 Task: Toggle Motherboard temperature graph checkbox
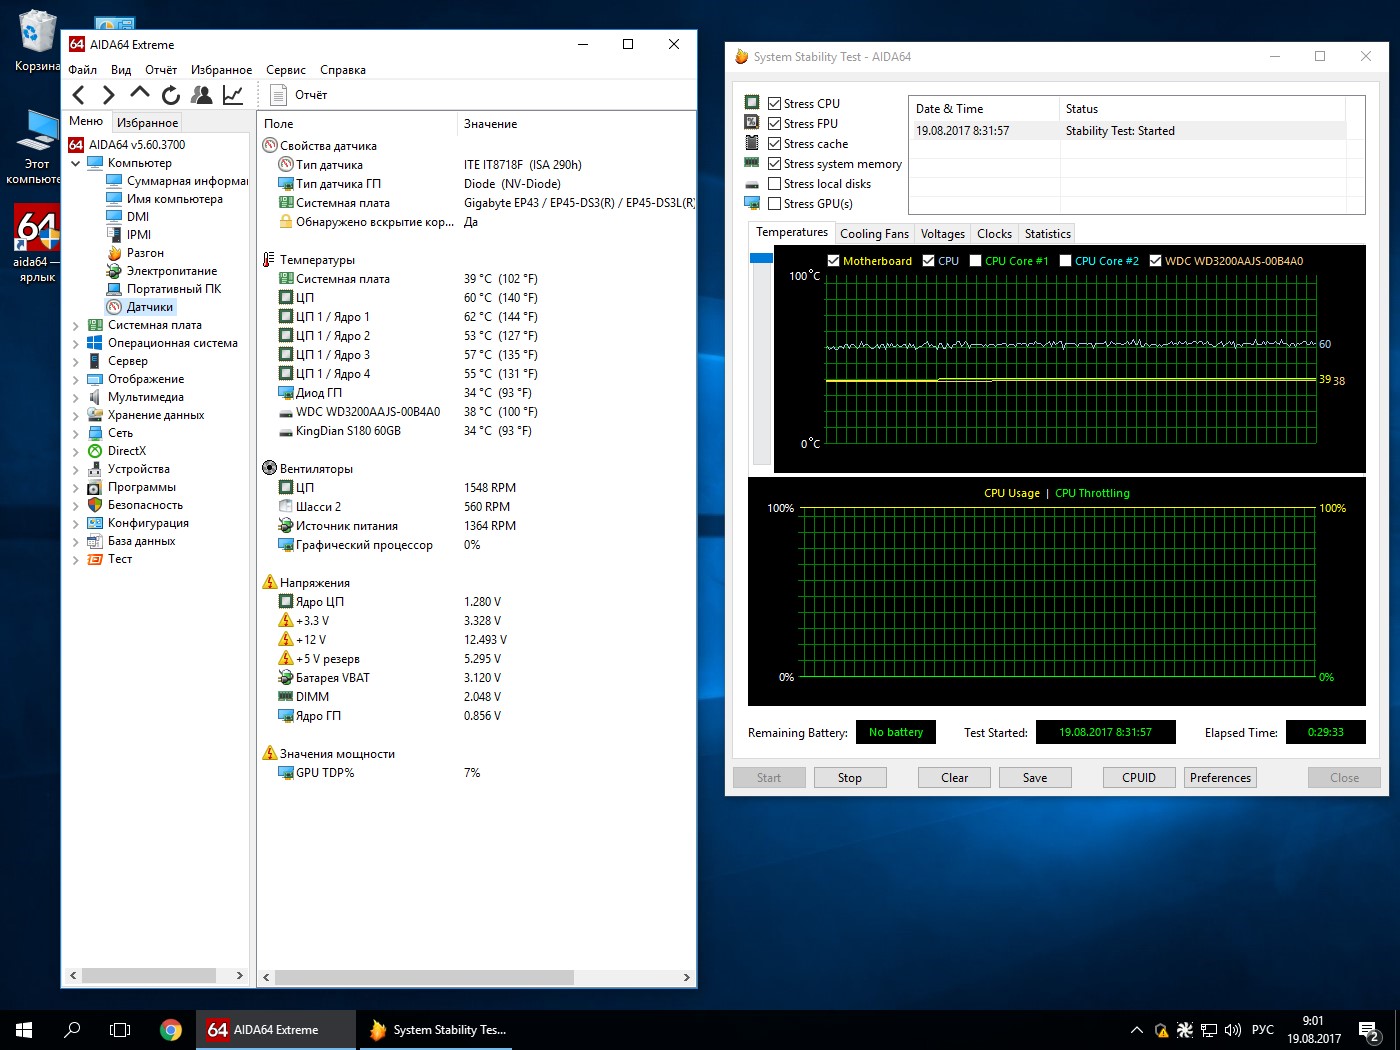(x=833, y=261)
